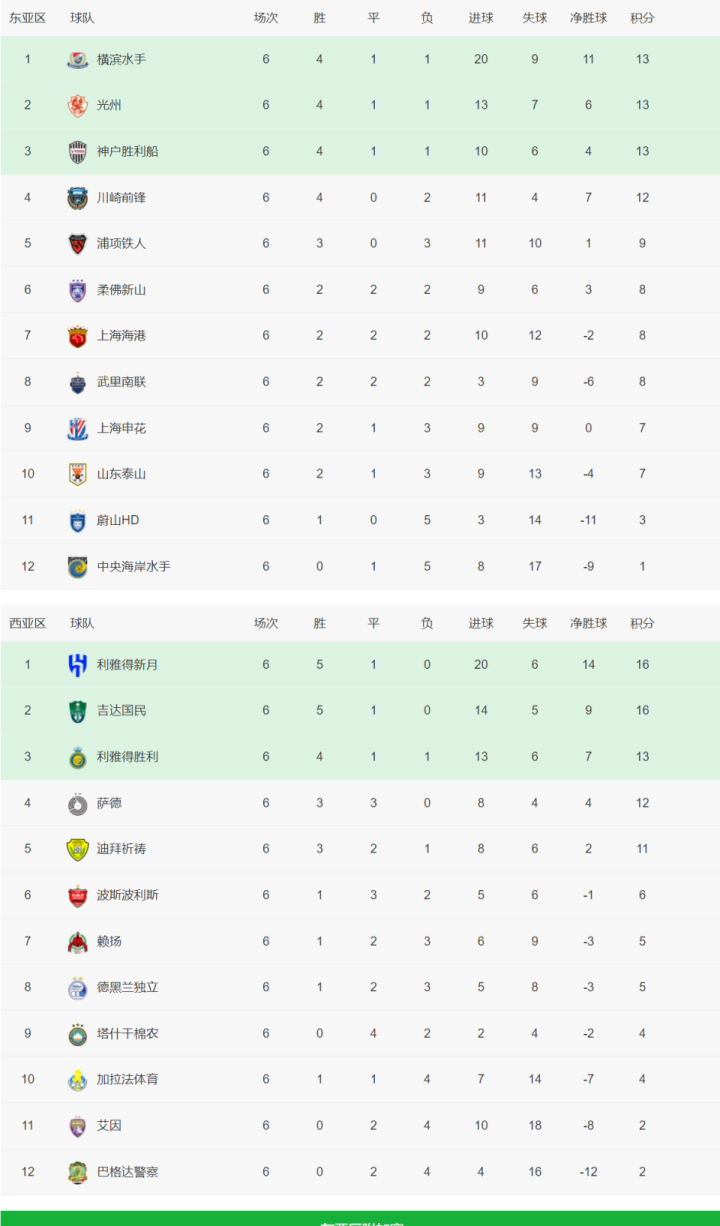Open the 浦项铁人 team name link
Viewport: 720px width, 1226px height.
pyautogui.click(x=121, y=243)
